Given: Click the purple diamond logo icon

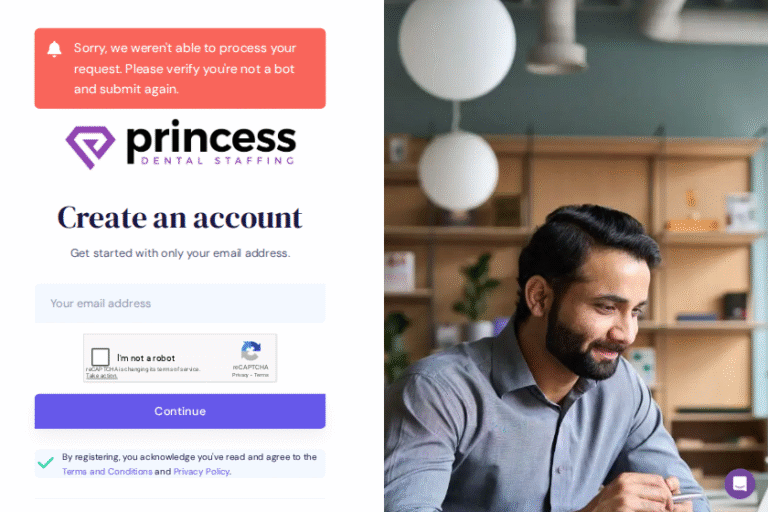Looking at the screenshot, I should pyautogui.click(x=91, y=147).
